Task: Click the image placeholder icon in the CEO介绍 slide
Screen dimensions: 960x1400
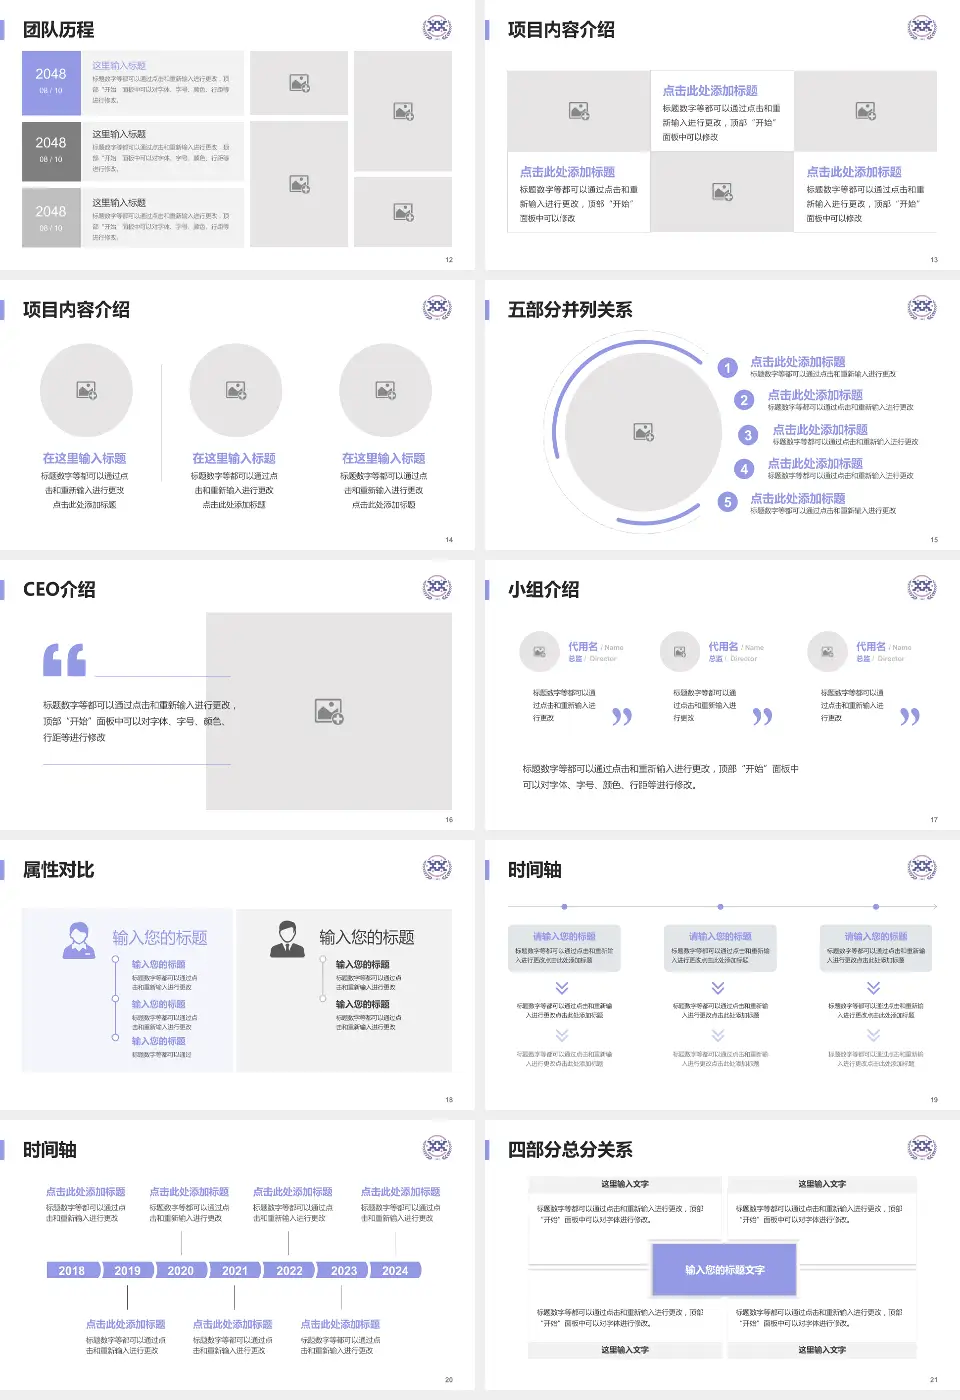Action: pos(330,712)
